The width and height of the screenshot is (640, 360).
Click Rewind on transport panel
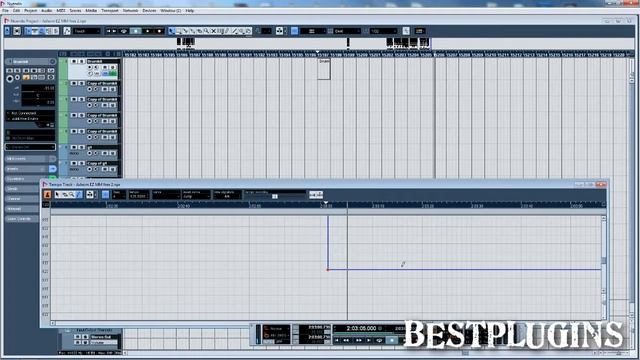[346, 340]
